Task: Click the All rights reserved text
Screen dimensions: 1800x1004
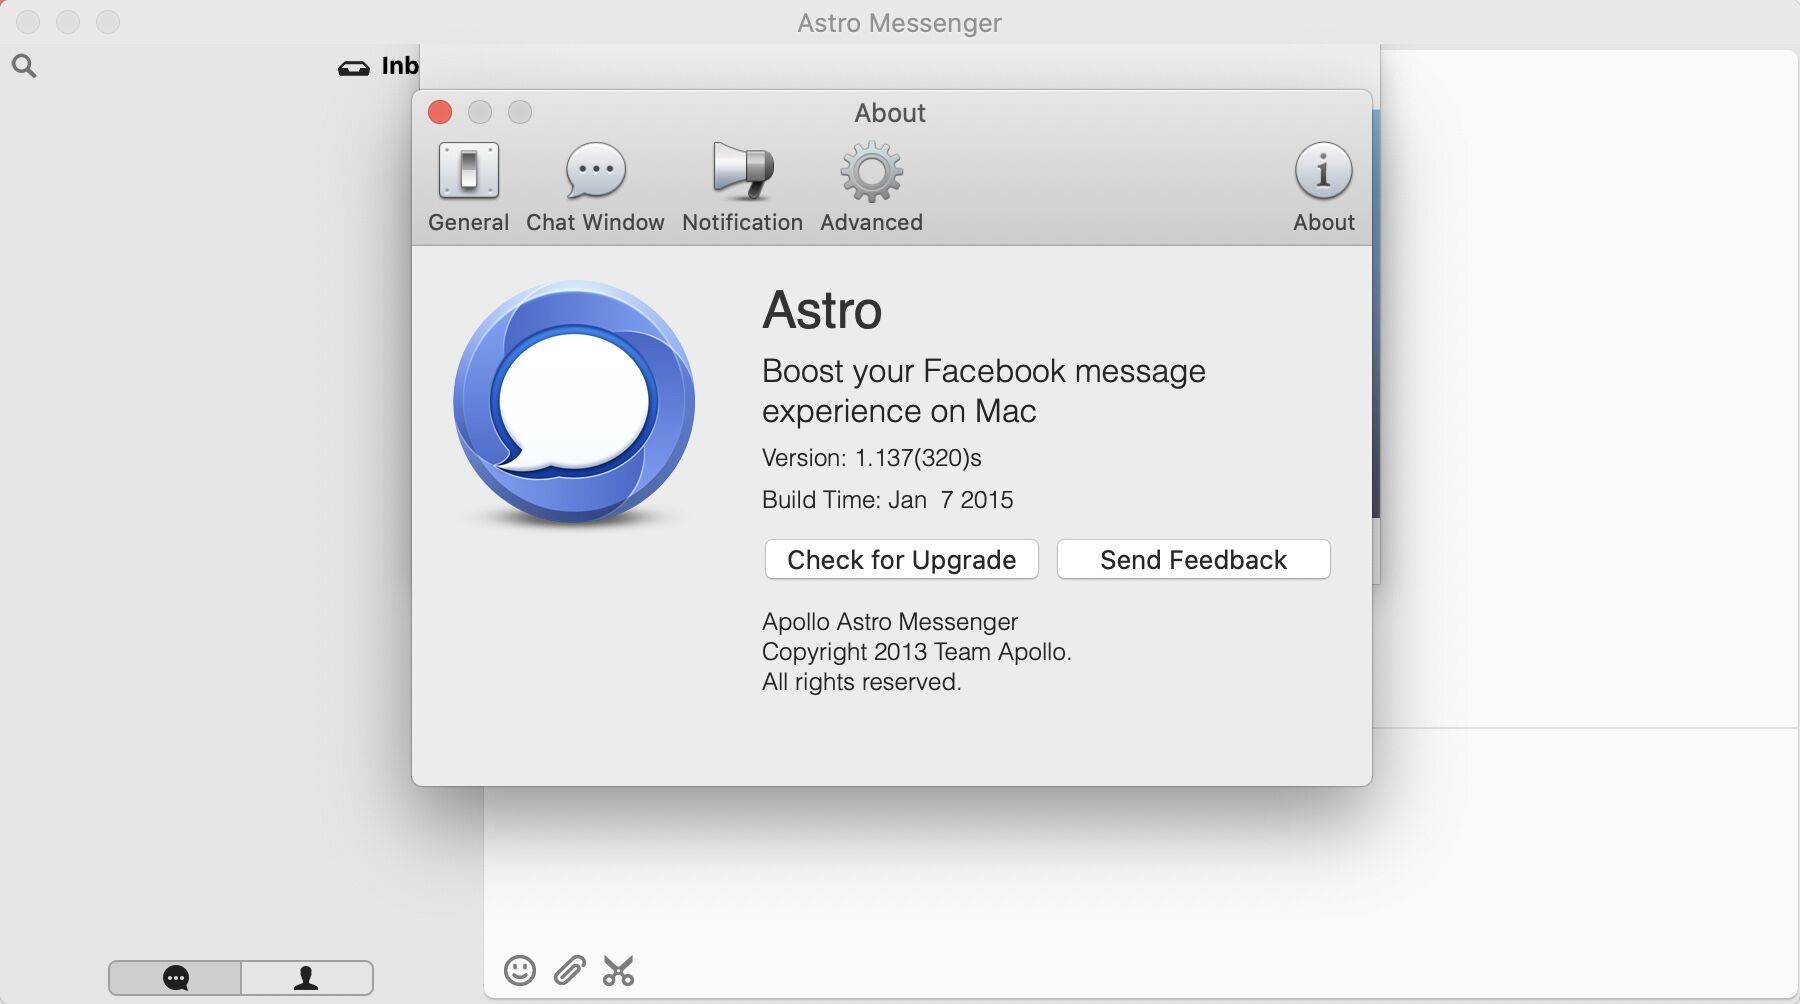Action: (862, 682)
